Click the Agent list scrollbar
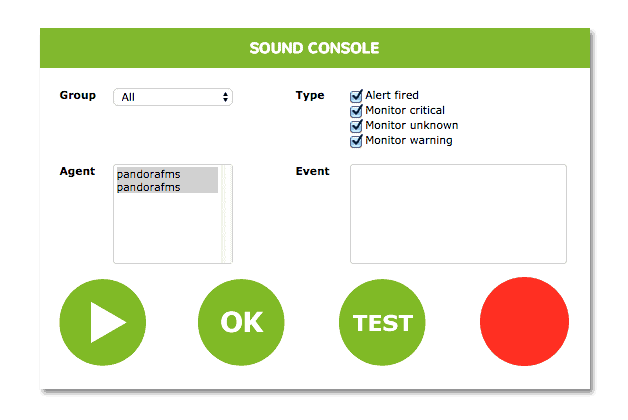Image resolution: width=628 pixels, height=420 pixels. (x=227, y=214)
